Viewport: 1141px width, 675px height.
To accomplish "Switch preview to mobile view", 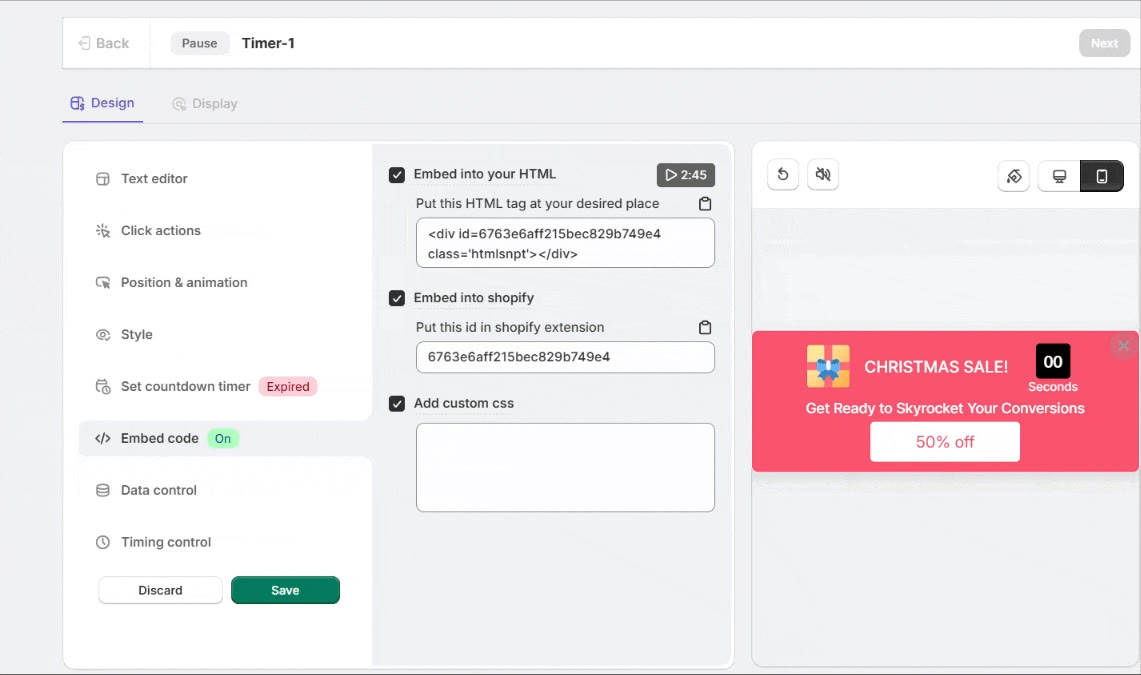I will coord(1102,176).
